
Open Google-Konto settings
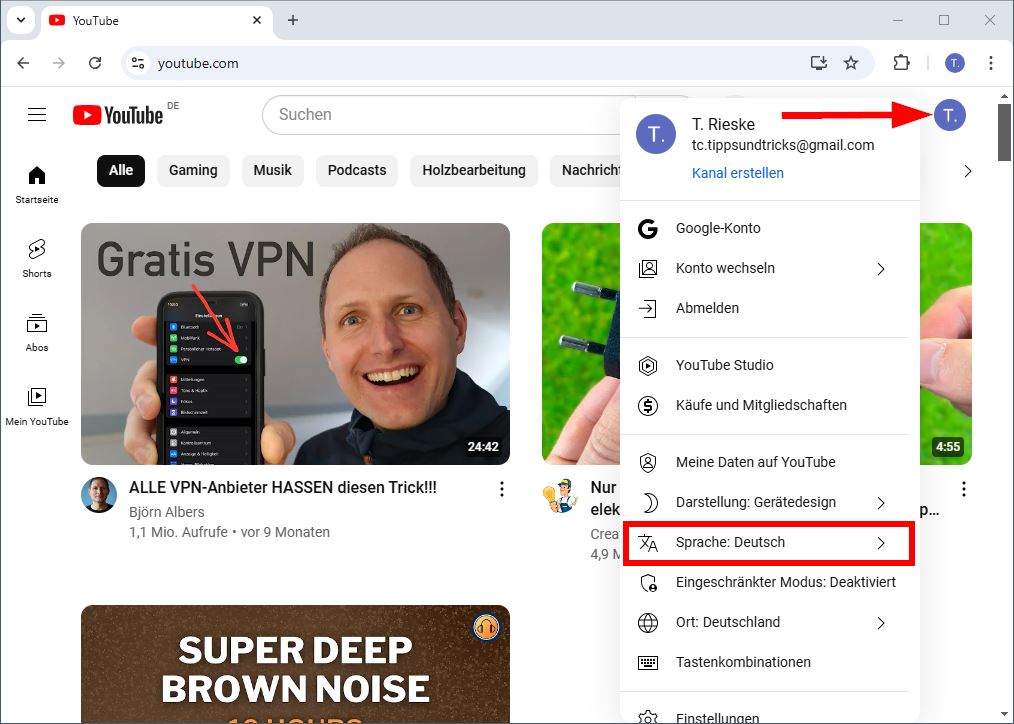coord(718,228)
